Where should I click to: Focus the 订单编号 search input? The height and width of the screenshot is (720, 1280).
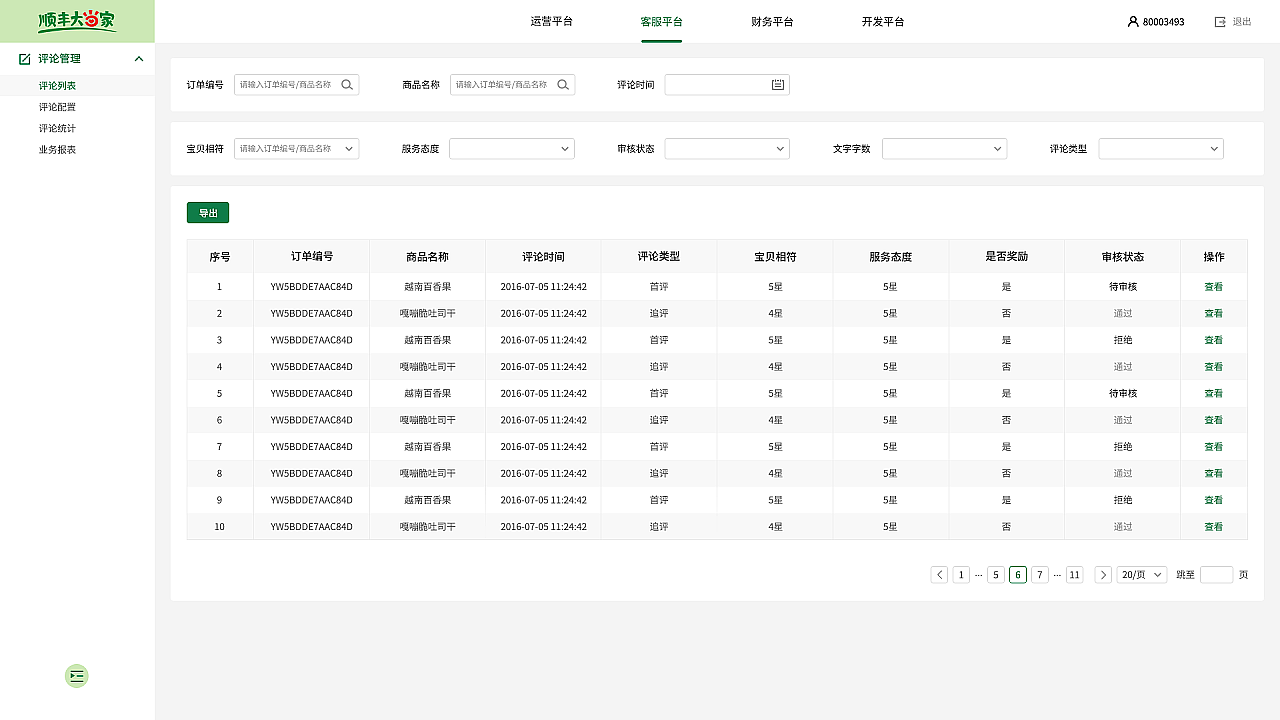point(296,85)
